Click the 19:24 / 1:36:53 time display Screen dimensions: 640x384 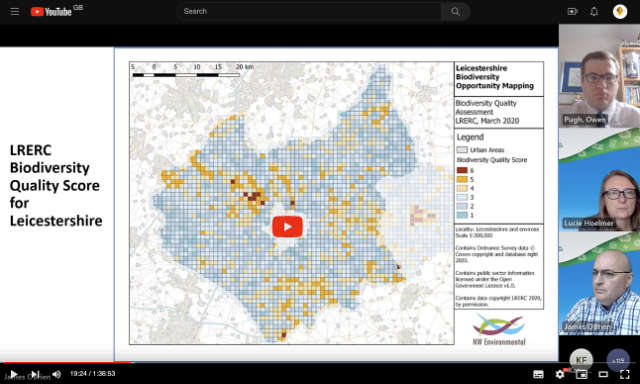[x=93, y=373]
